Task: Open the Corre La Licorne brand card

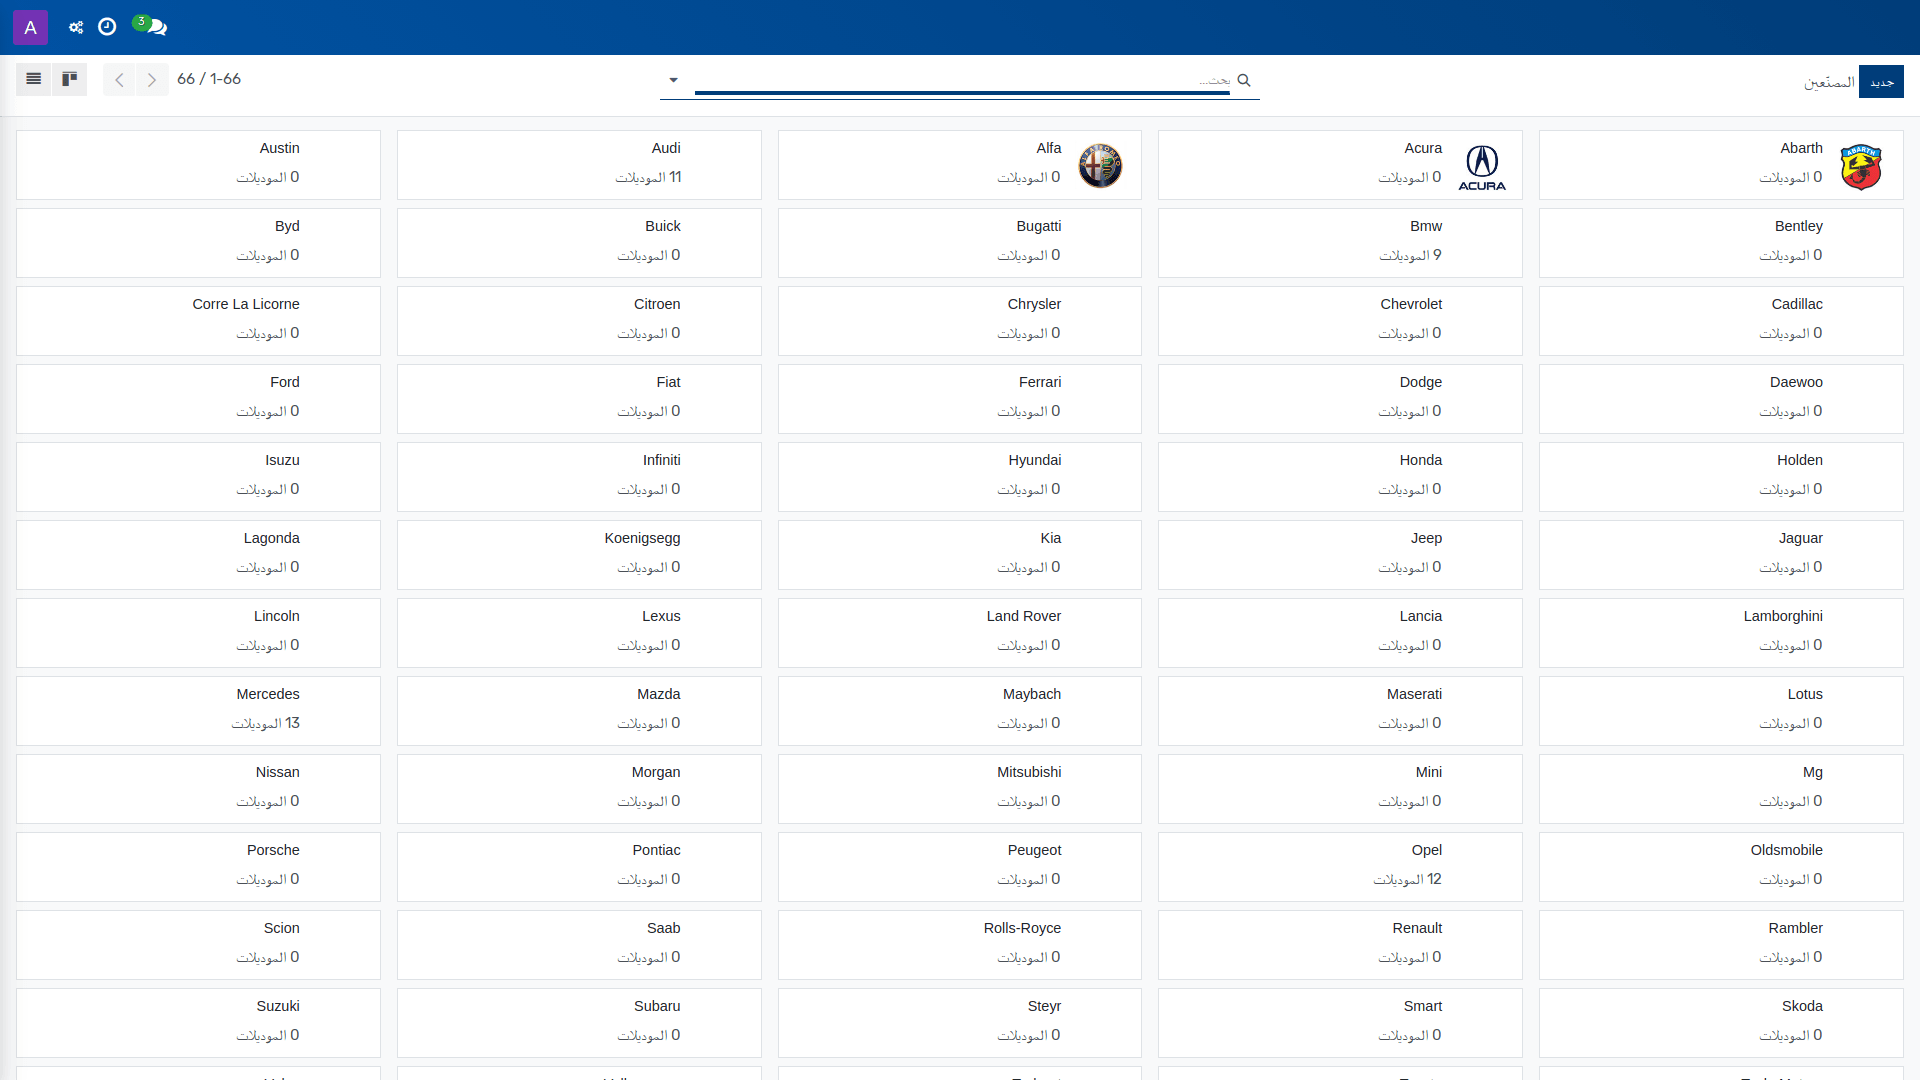Action: tap(198, 321)
